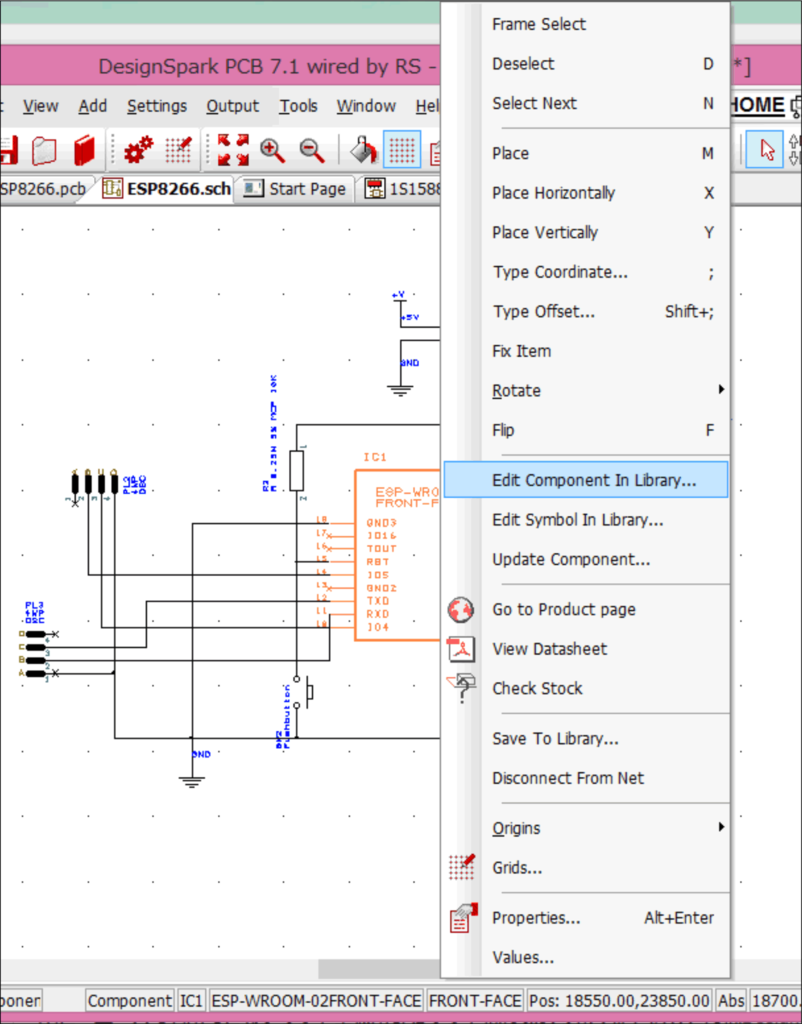The image size is (802, 1024).
Task: Click the zoom out magnifier icon
Action: pos(312,150)
